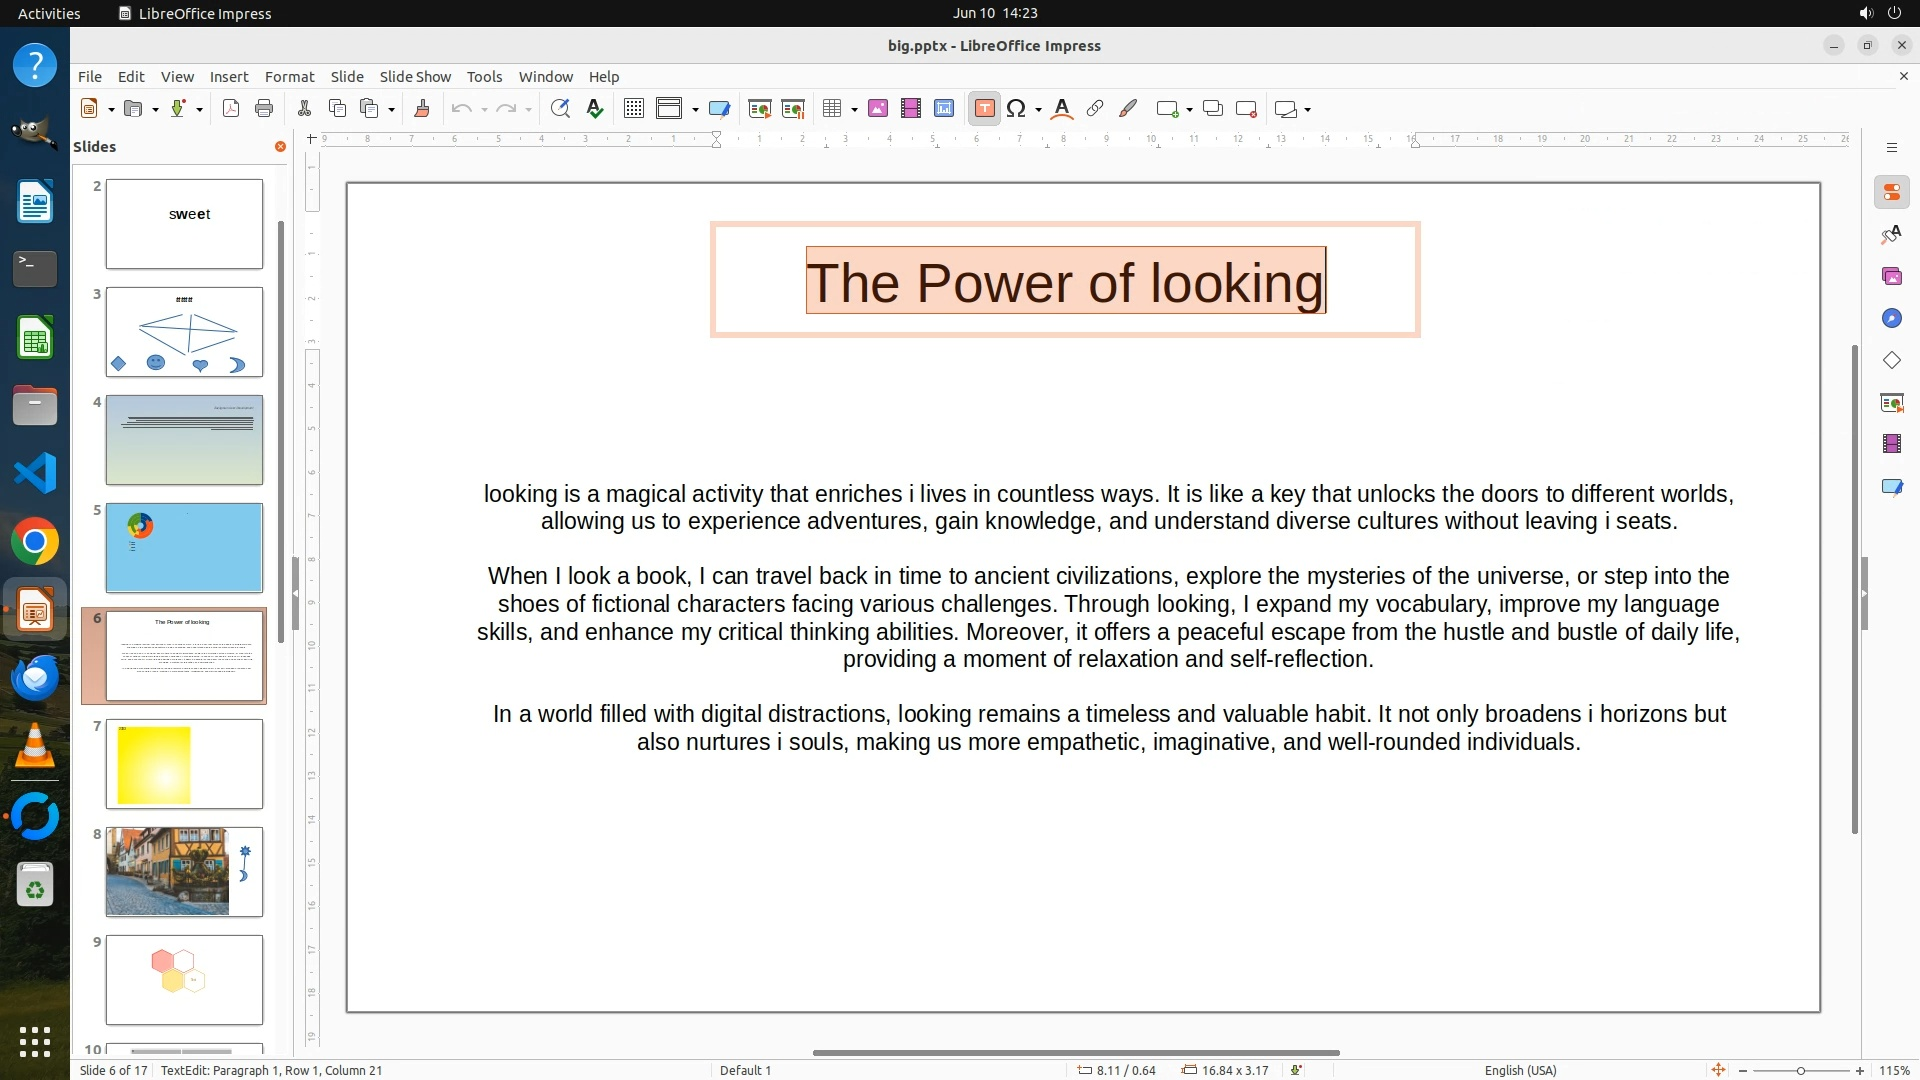Insert an image using toolbar icon
This screenshot has height=1080, width=1920.
[x=878, y=109]
